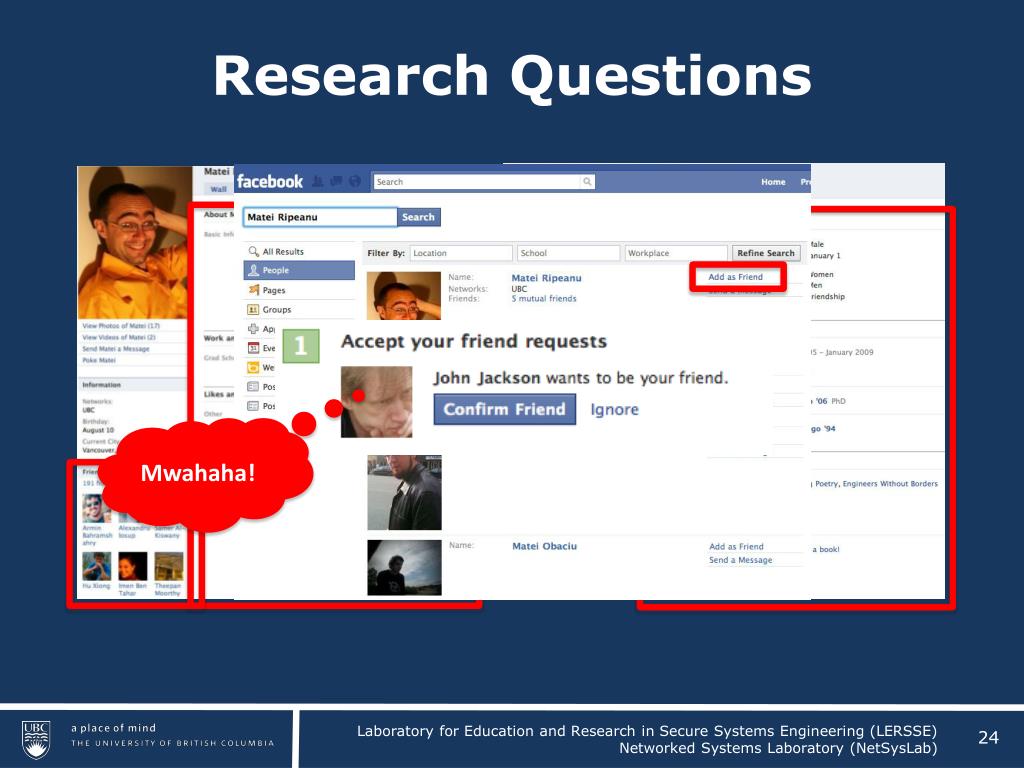Open Imen Ben Tahar's friend thumbnail
This screenshot has height=768, width=1024.
tap(133, 566)
